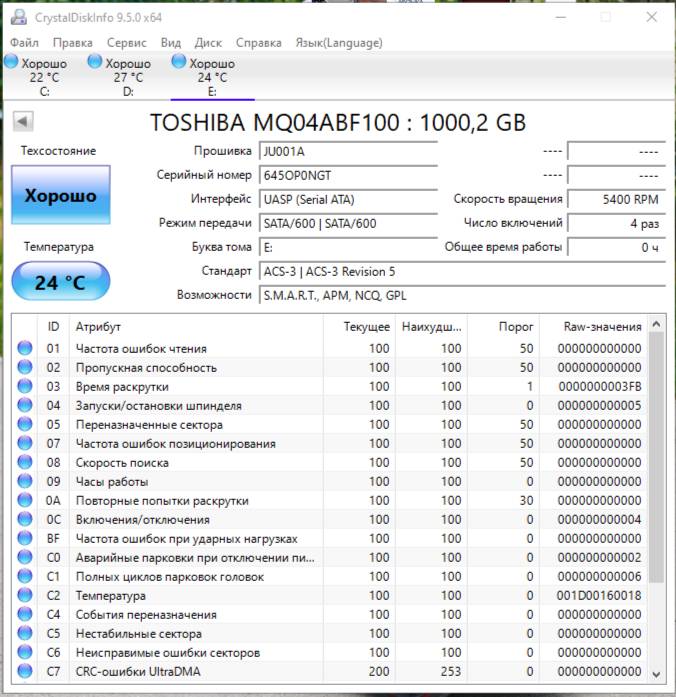The height and width of the screenshot is (697, 676).
Task: Click the 24 °C temperature indicator button
Action: 61,283
